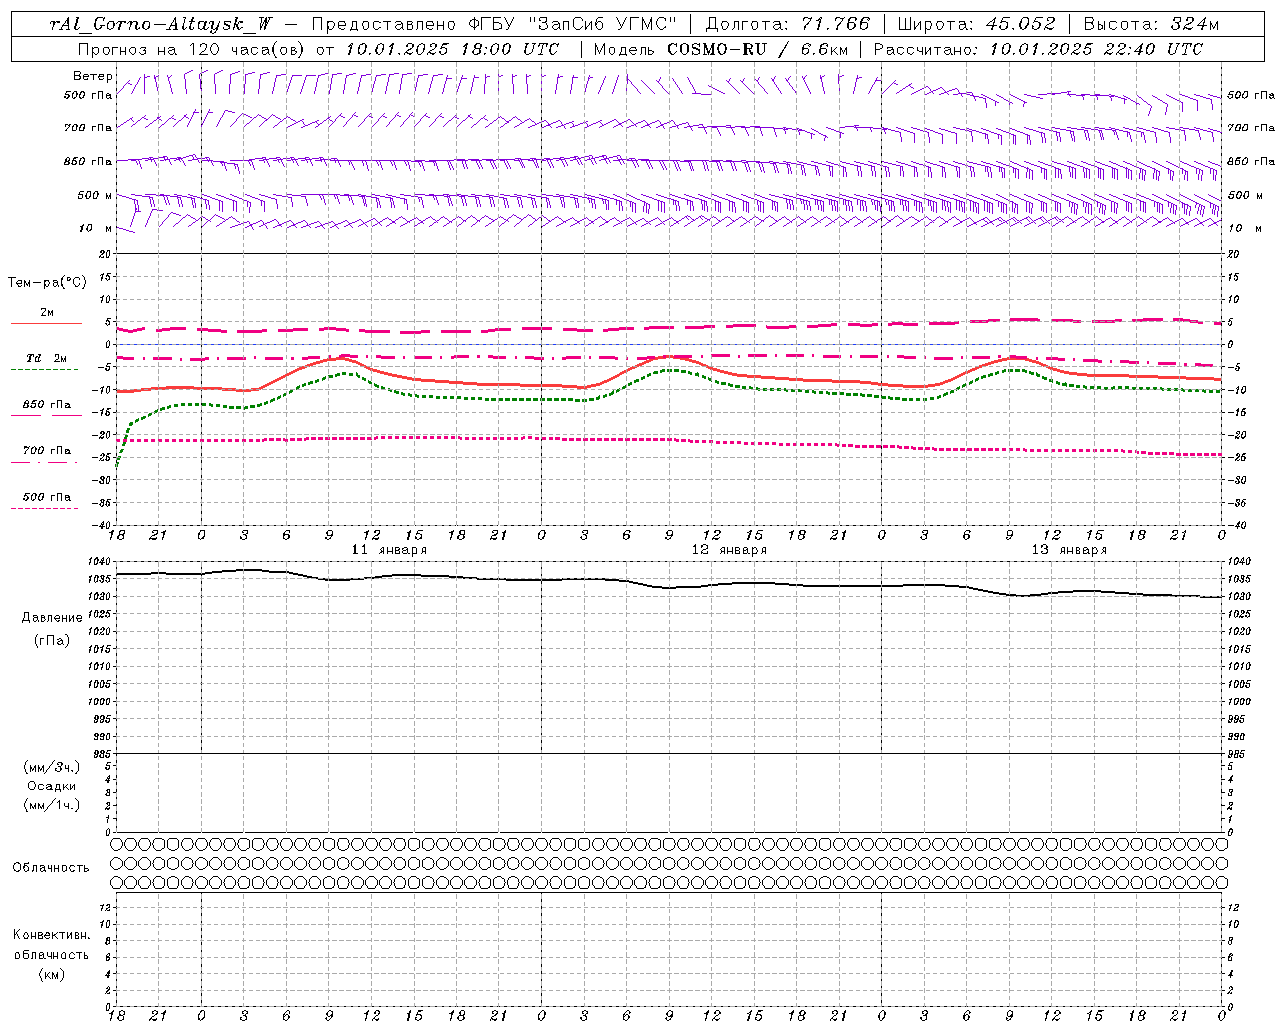Screen dimensions: 1280x1024
Task: Click the 11 января date label
Action: 389,550
